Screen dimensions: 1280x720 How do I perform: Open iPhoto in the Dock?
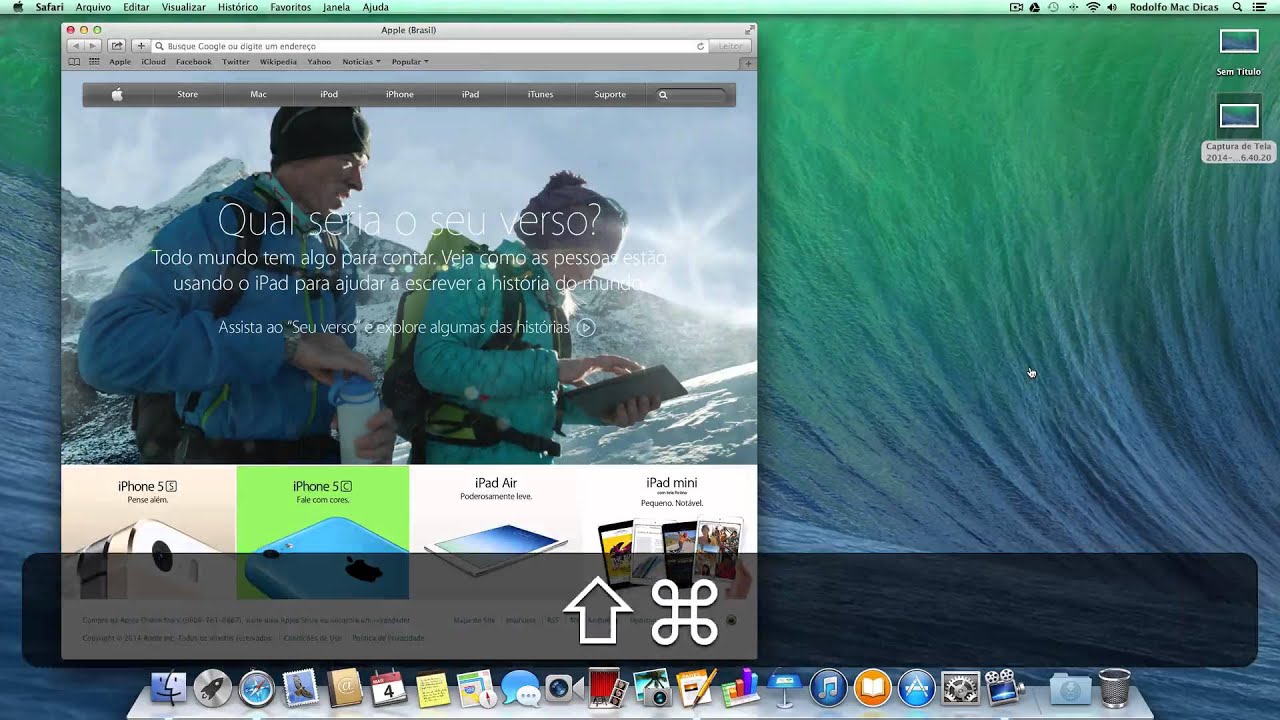coord(652,688)
